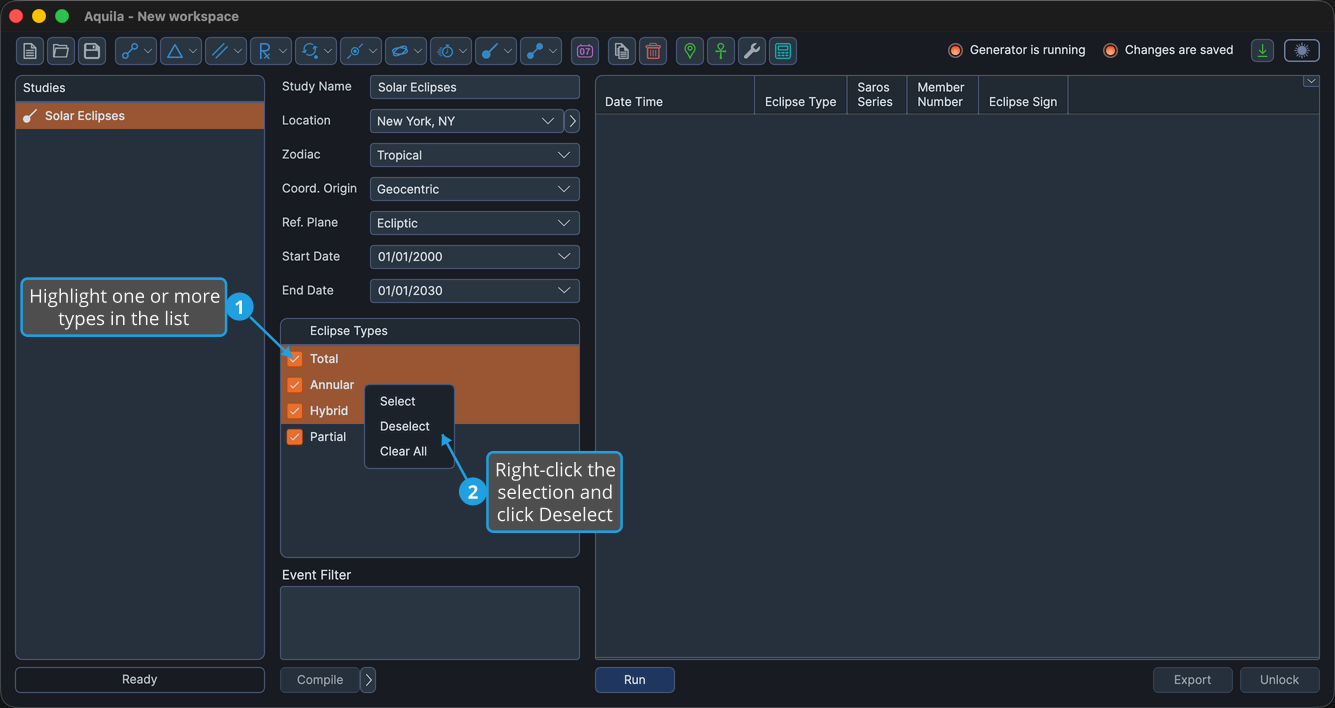This screenshot has width=1335, height=708.
Task: Click the Unlock button
Action: (x=1279, y=680)
